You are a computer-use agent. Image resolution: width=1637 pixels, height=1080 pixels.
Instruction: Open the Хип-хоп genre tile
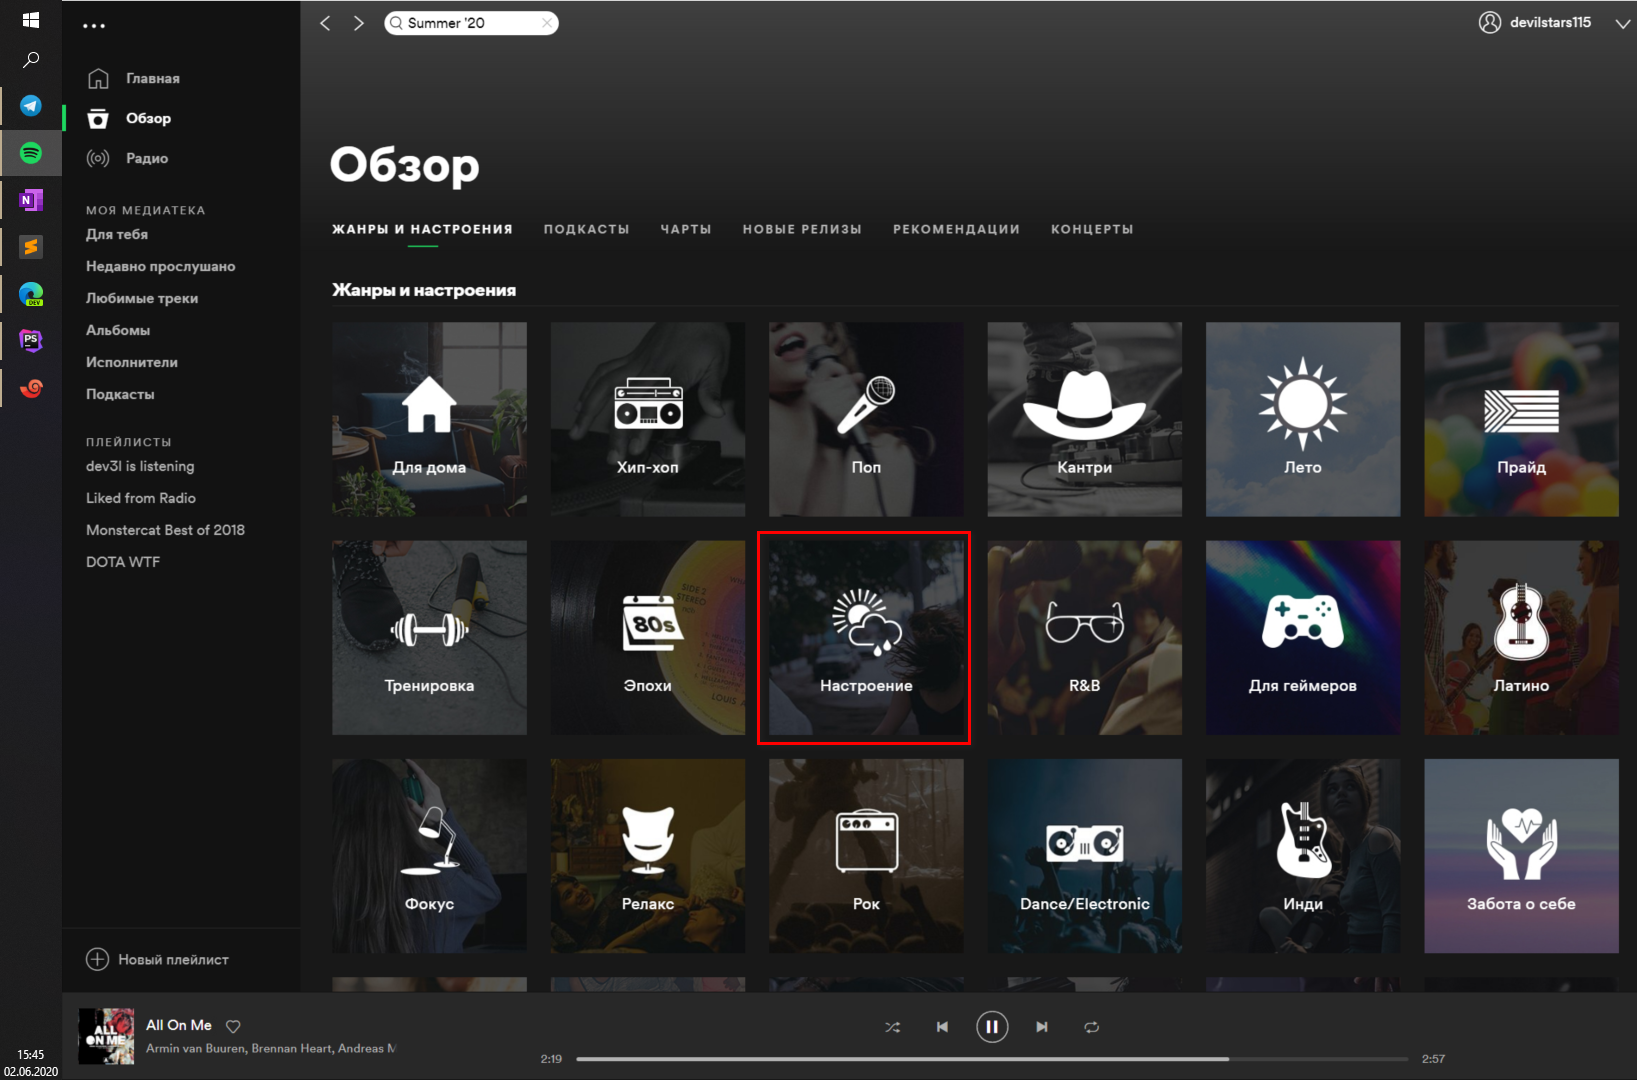[648, 419]
